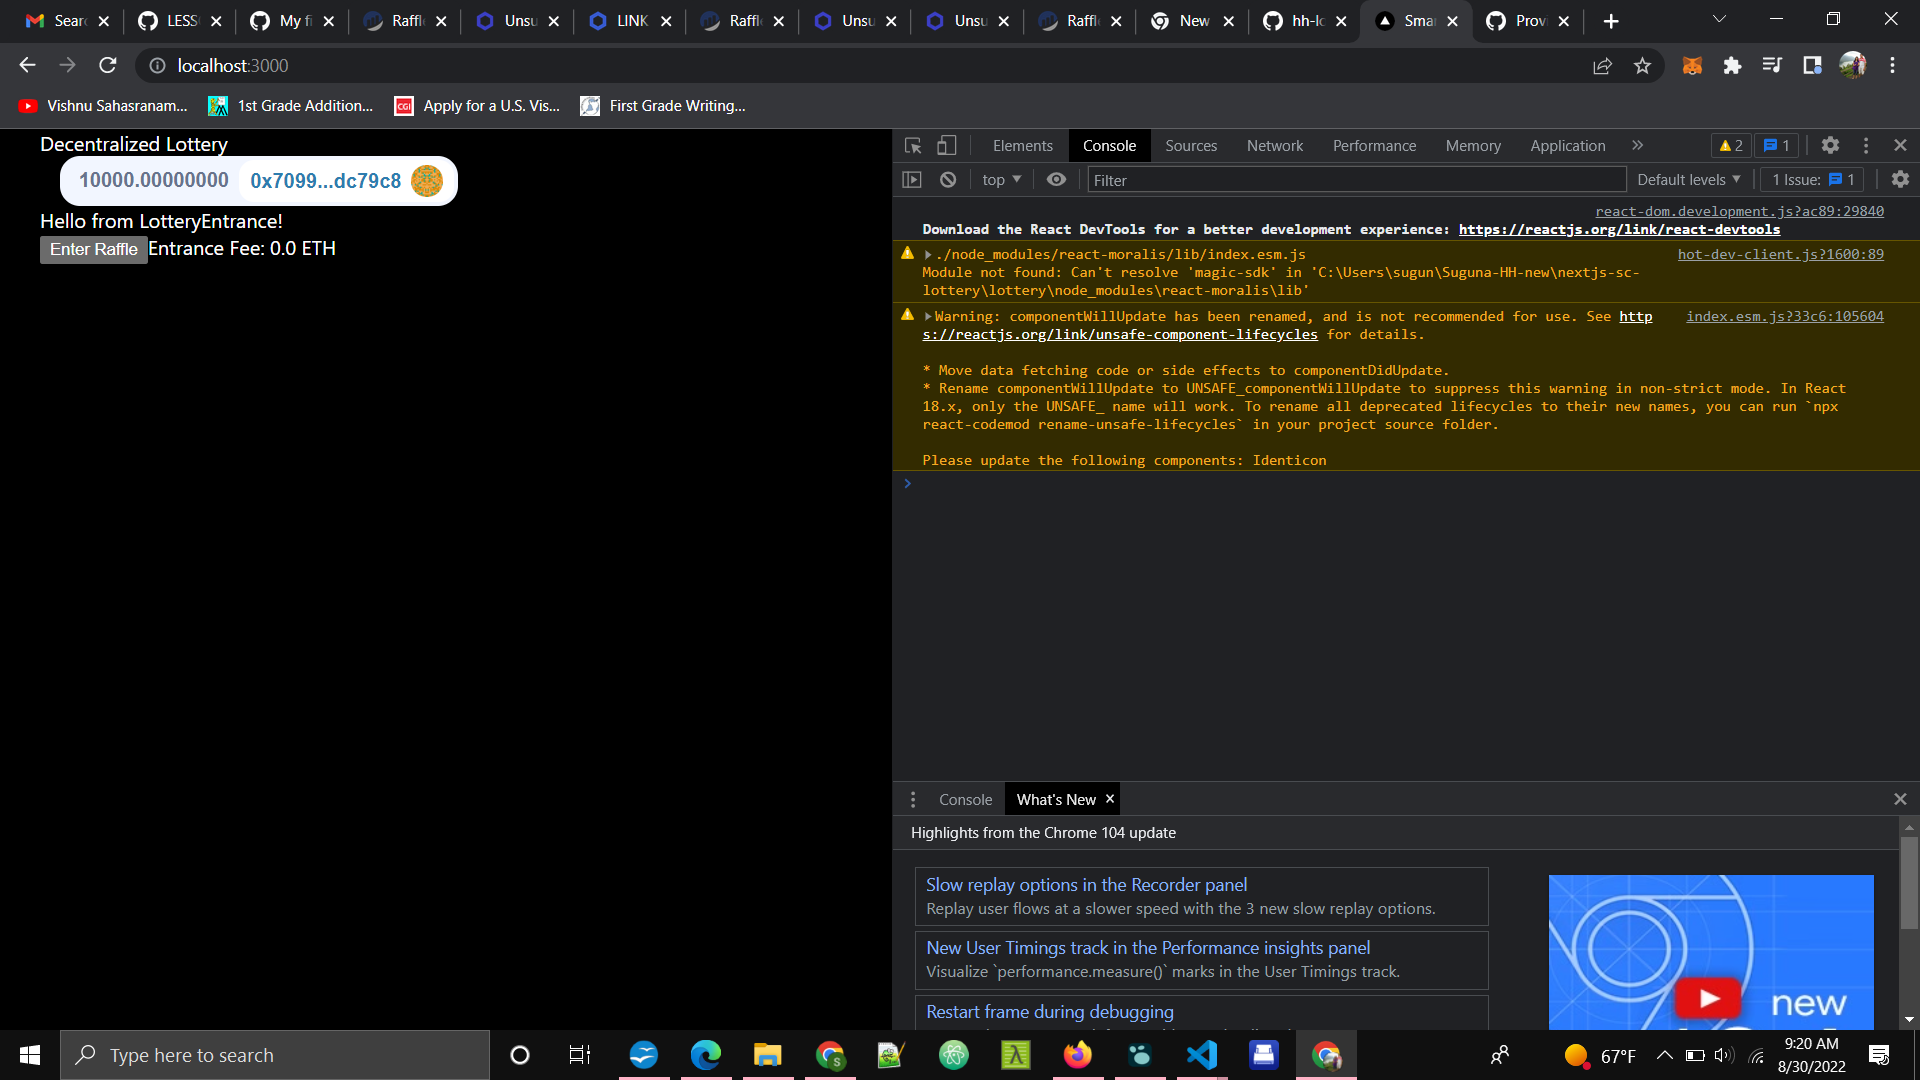Click the warnings count icon in DevTools
This screenshot has height=1080, width=1920.
pos(1729,145)
